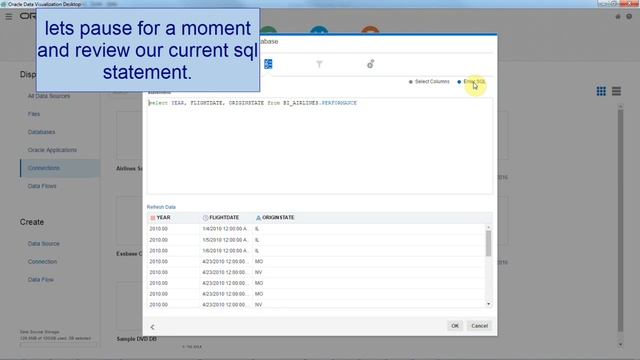Screen dimensions: 640x360
Task: Click the Refresh Data link
Action: [x=161, y=207]
